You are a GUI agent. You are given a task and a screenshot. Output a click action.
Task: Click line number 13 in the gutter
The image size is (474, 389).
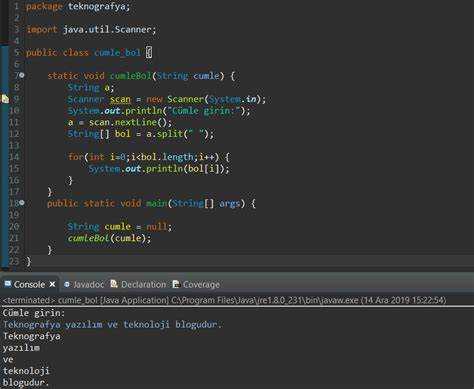coord(14,145)
